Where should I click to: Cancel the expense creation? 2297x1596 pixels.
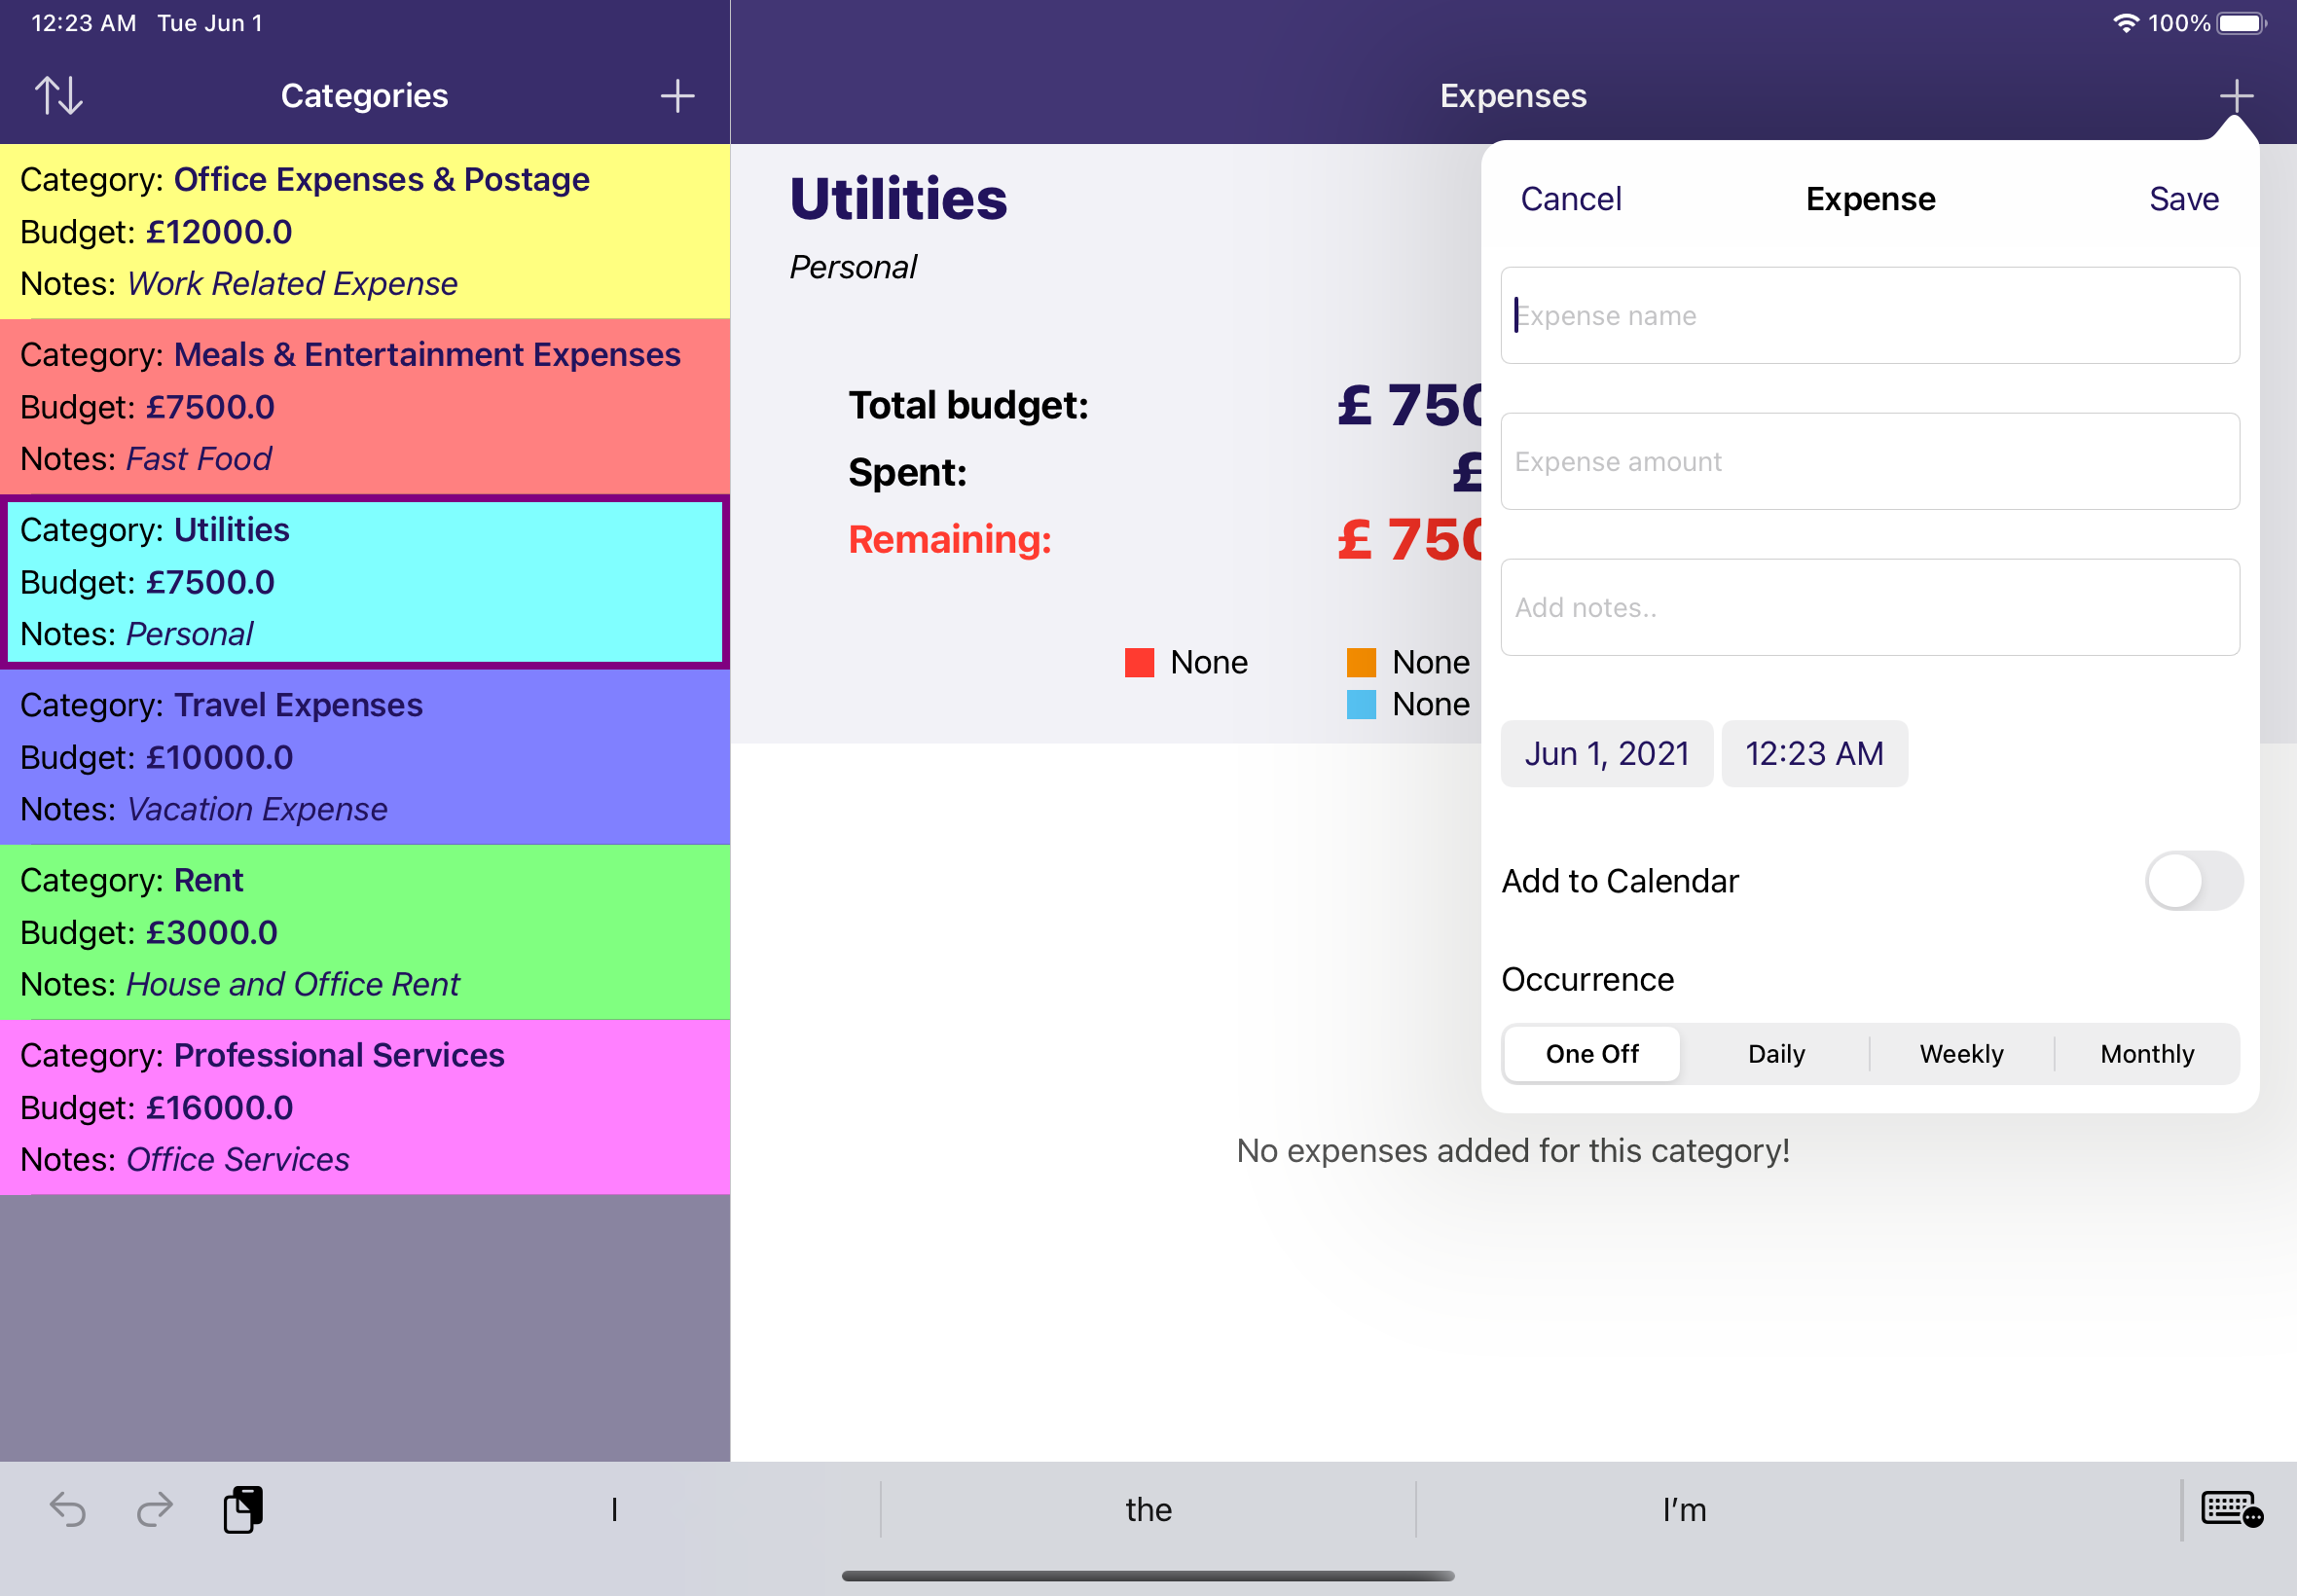click(x=1570, y=198)
